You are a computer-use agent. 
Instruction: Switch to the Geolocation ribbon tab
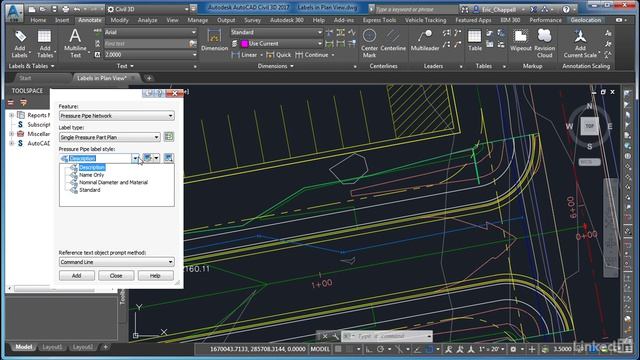pyautogui.click(x=586, y=20)
